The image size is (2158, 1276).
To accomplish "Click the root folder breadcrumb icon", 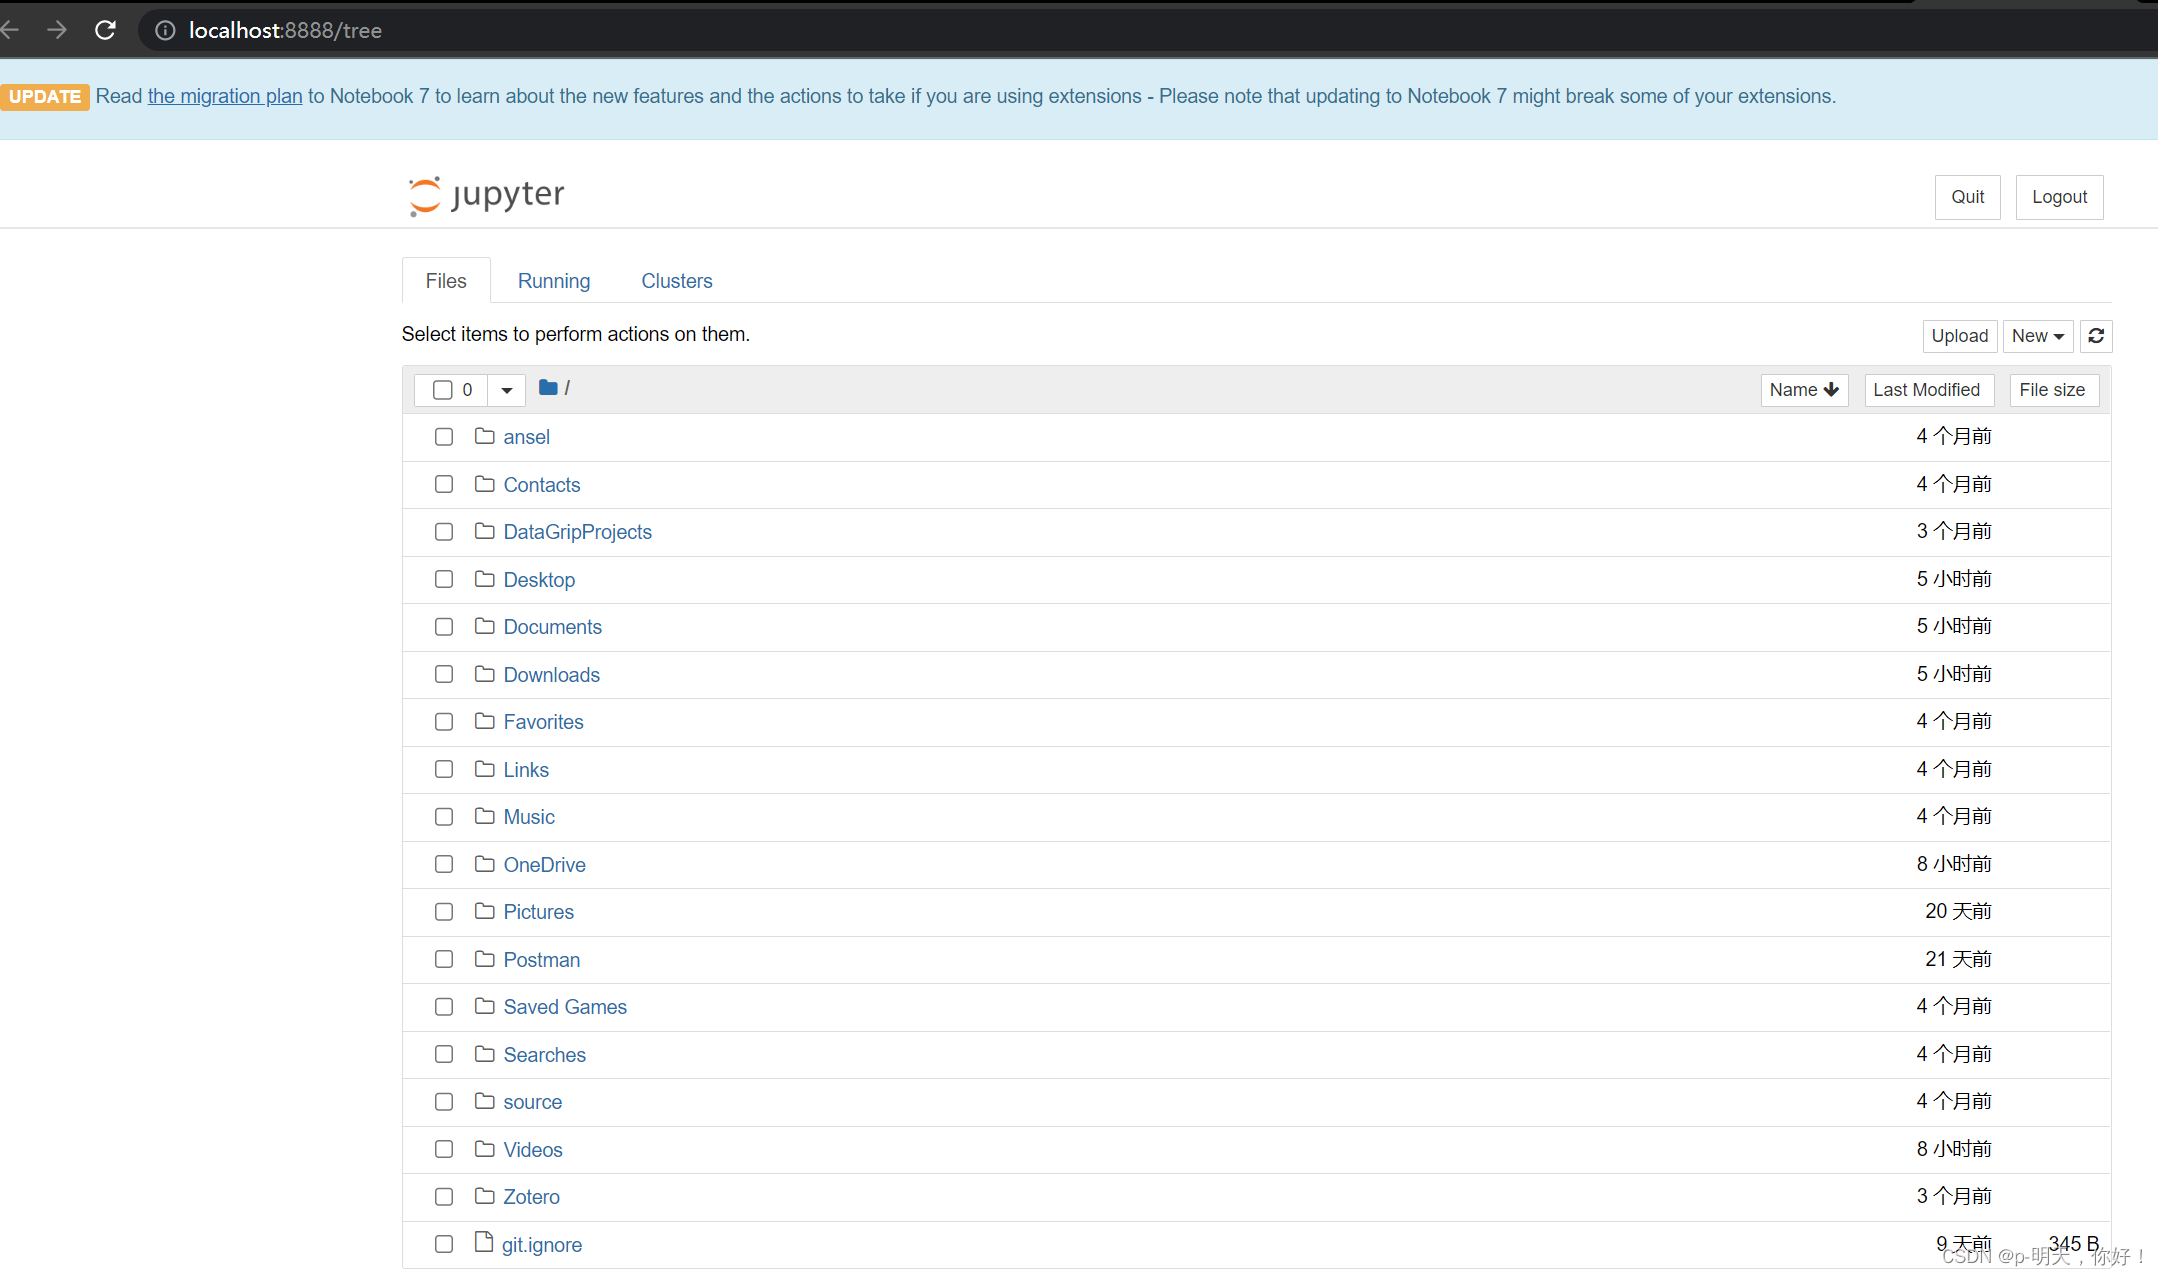I will (x=548, y=388).
